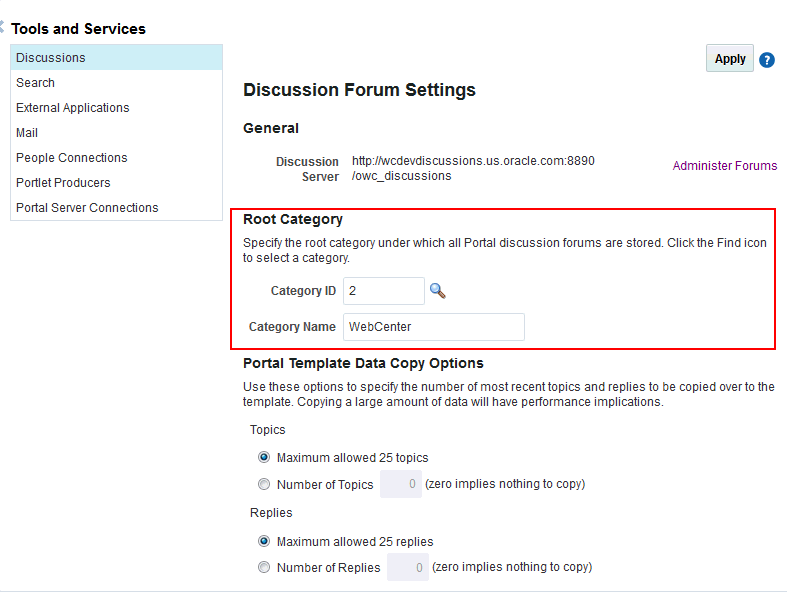Focus the Category ID field
Image resolution: width=787 pixels, height=592 pixels.
383,291
